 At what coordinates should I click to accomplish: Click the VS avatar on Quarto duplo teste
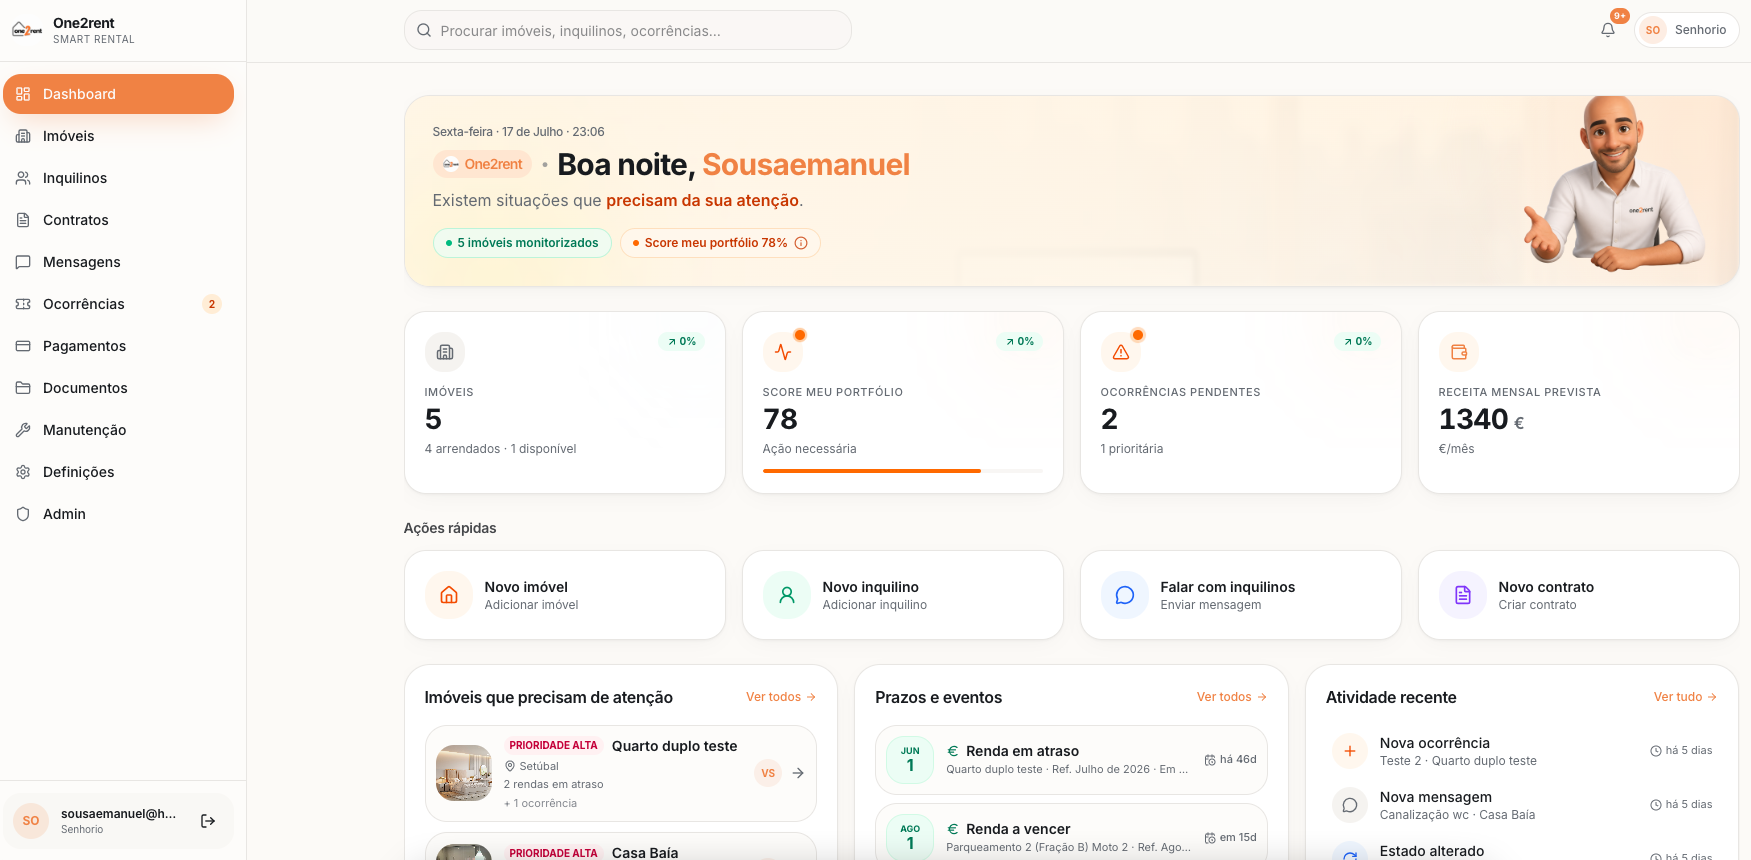768,773
